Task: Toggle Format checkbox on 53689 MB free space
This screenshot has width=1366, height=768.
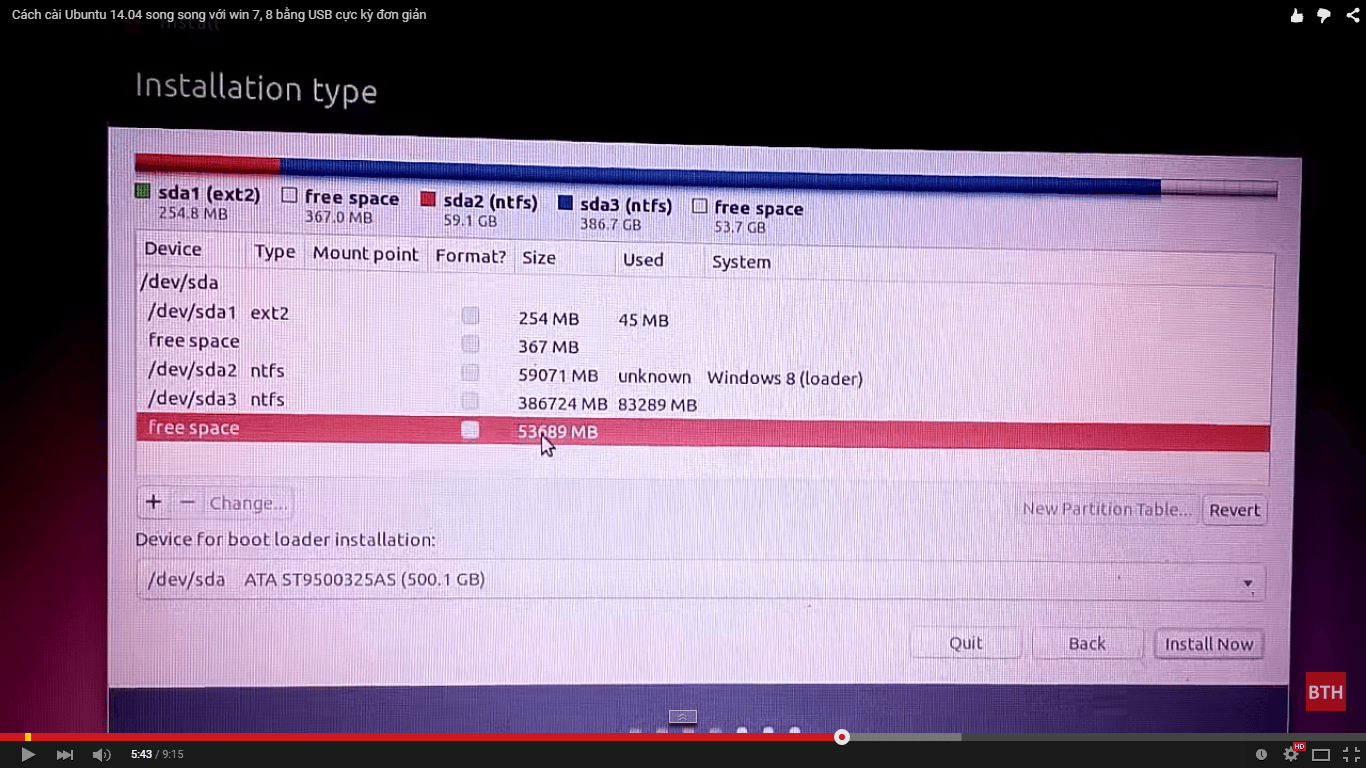Action: pos(470,430)
